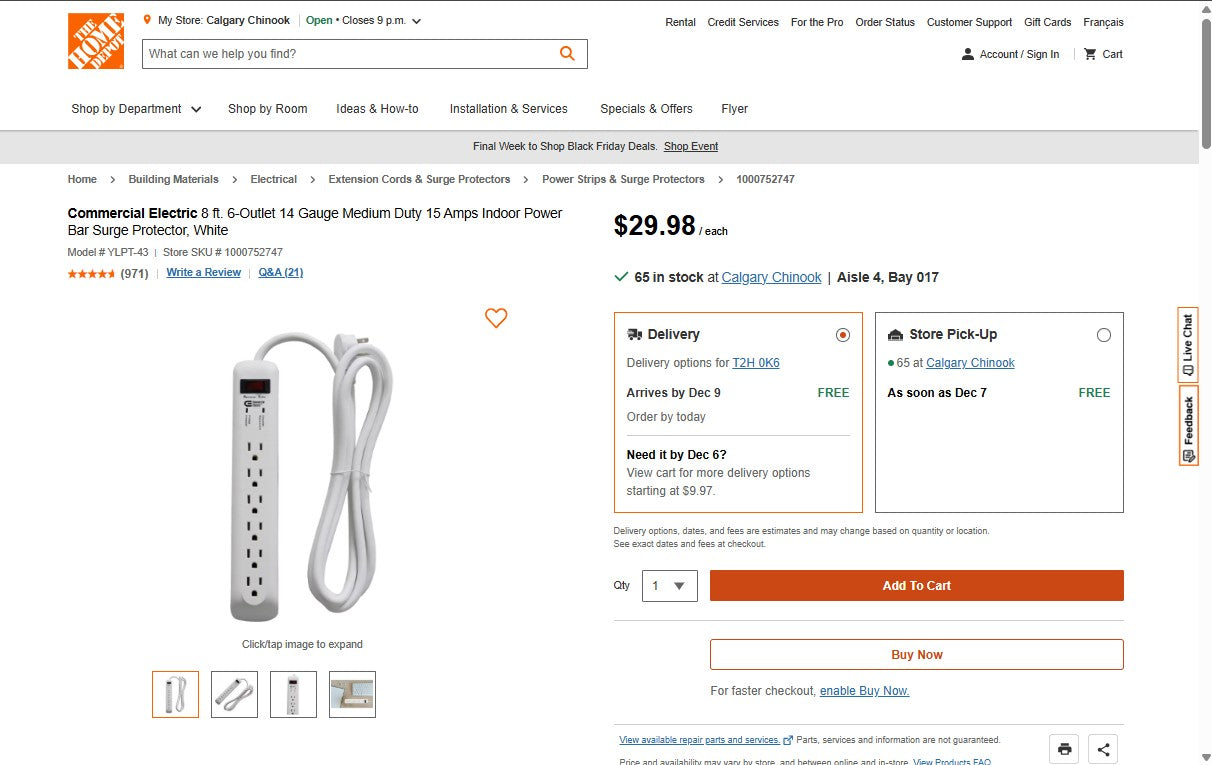
Task: Open the Write a Review link
Action: [x=203, y=272]
